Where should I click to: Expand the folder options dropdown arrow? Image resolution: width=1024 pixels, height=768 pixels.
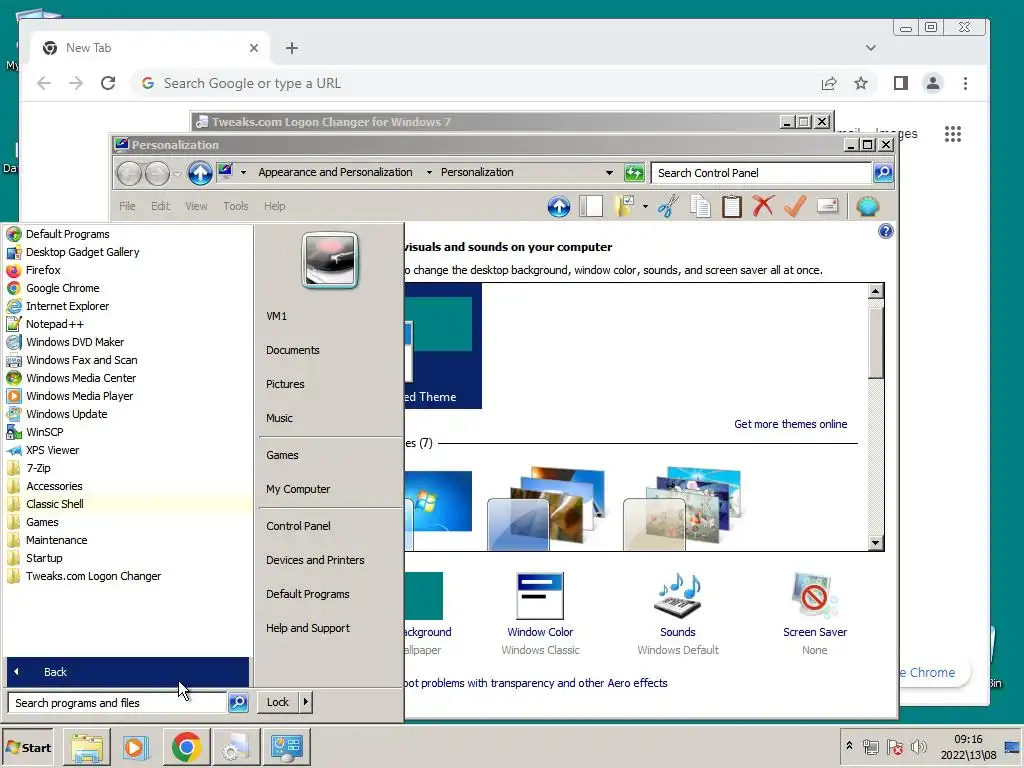tap(645, 206)
